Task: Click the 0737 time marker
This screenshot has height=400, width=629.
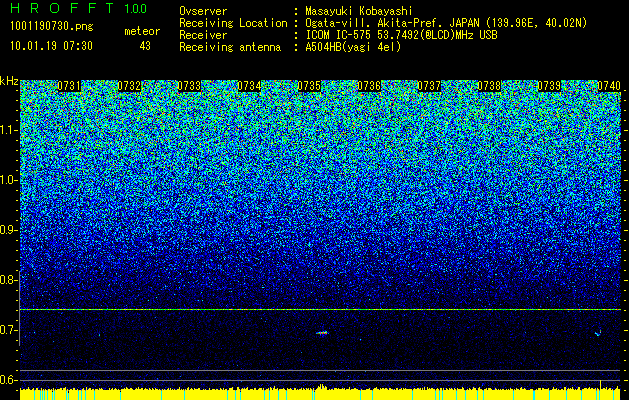Action: pyautogui.click(x=429, y=86)
